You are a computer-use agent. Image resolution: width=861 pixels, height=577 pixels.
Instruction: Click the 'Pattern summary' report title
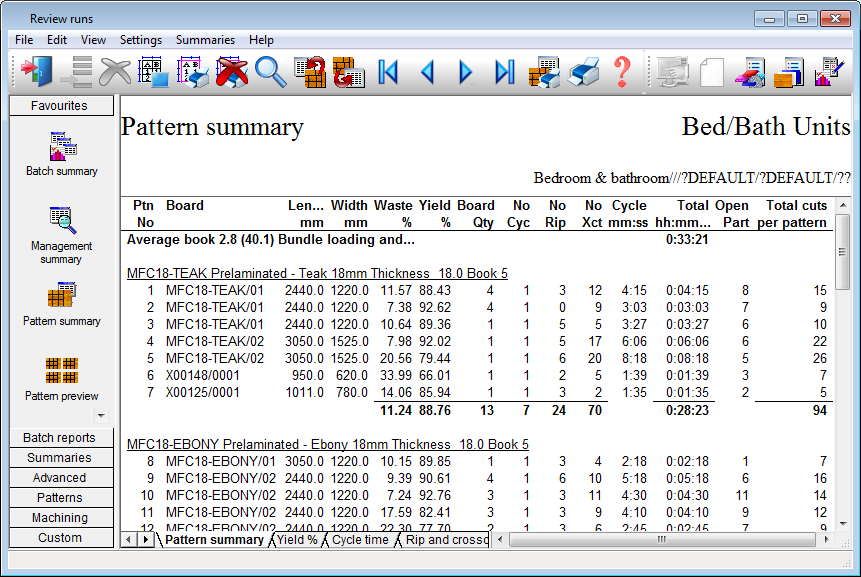(212, 127)
